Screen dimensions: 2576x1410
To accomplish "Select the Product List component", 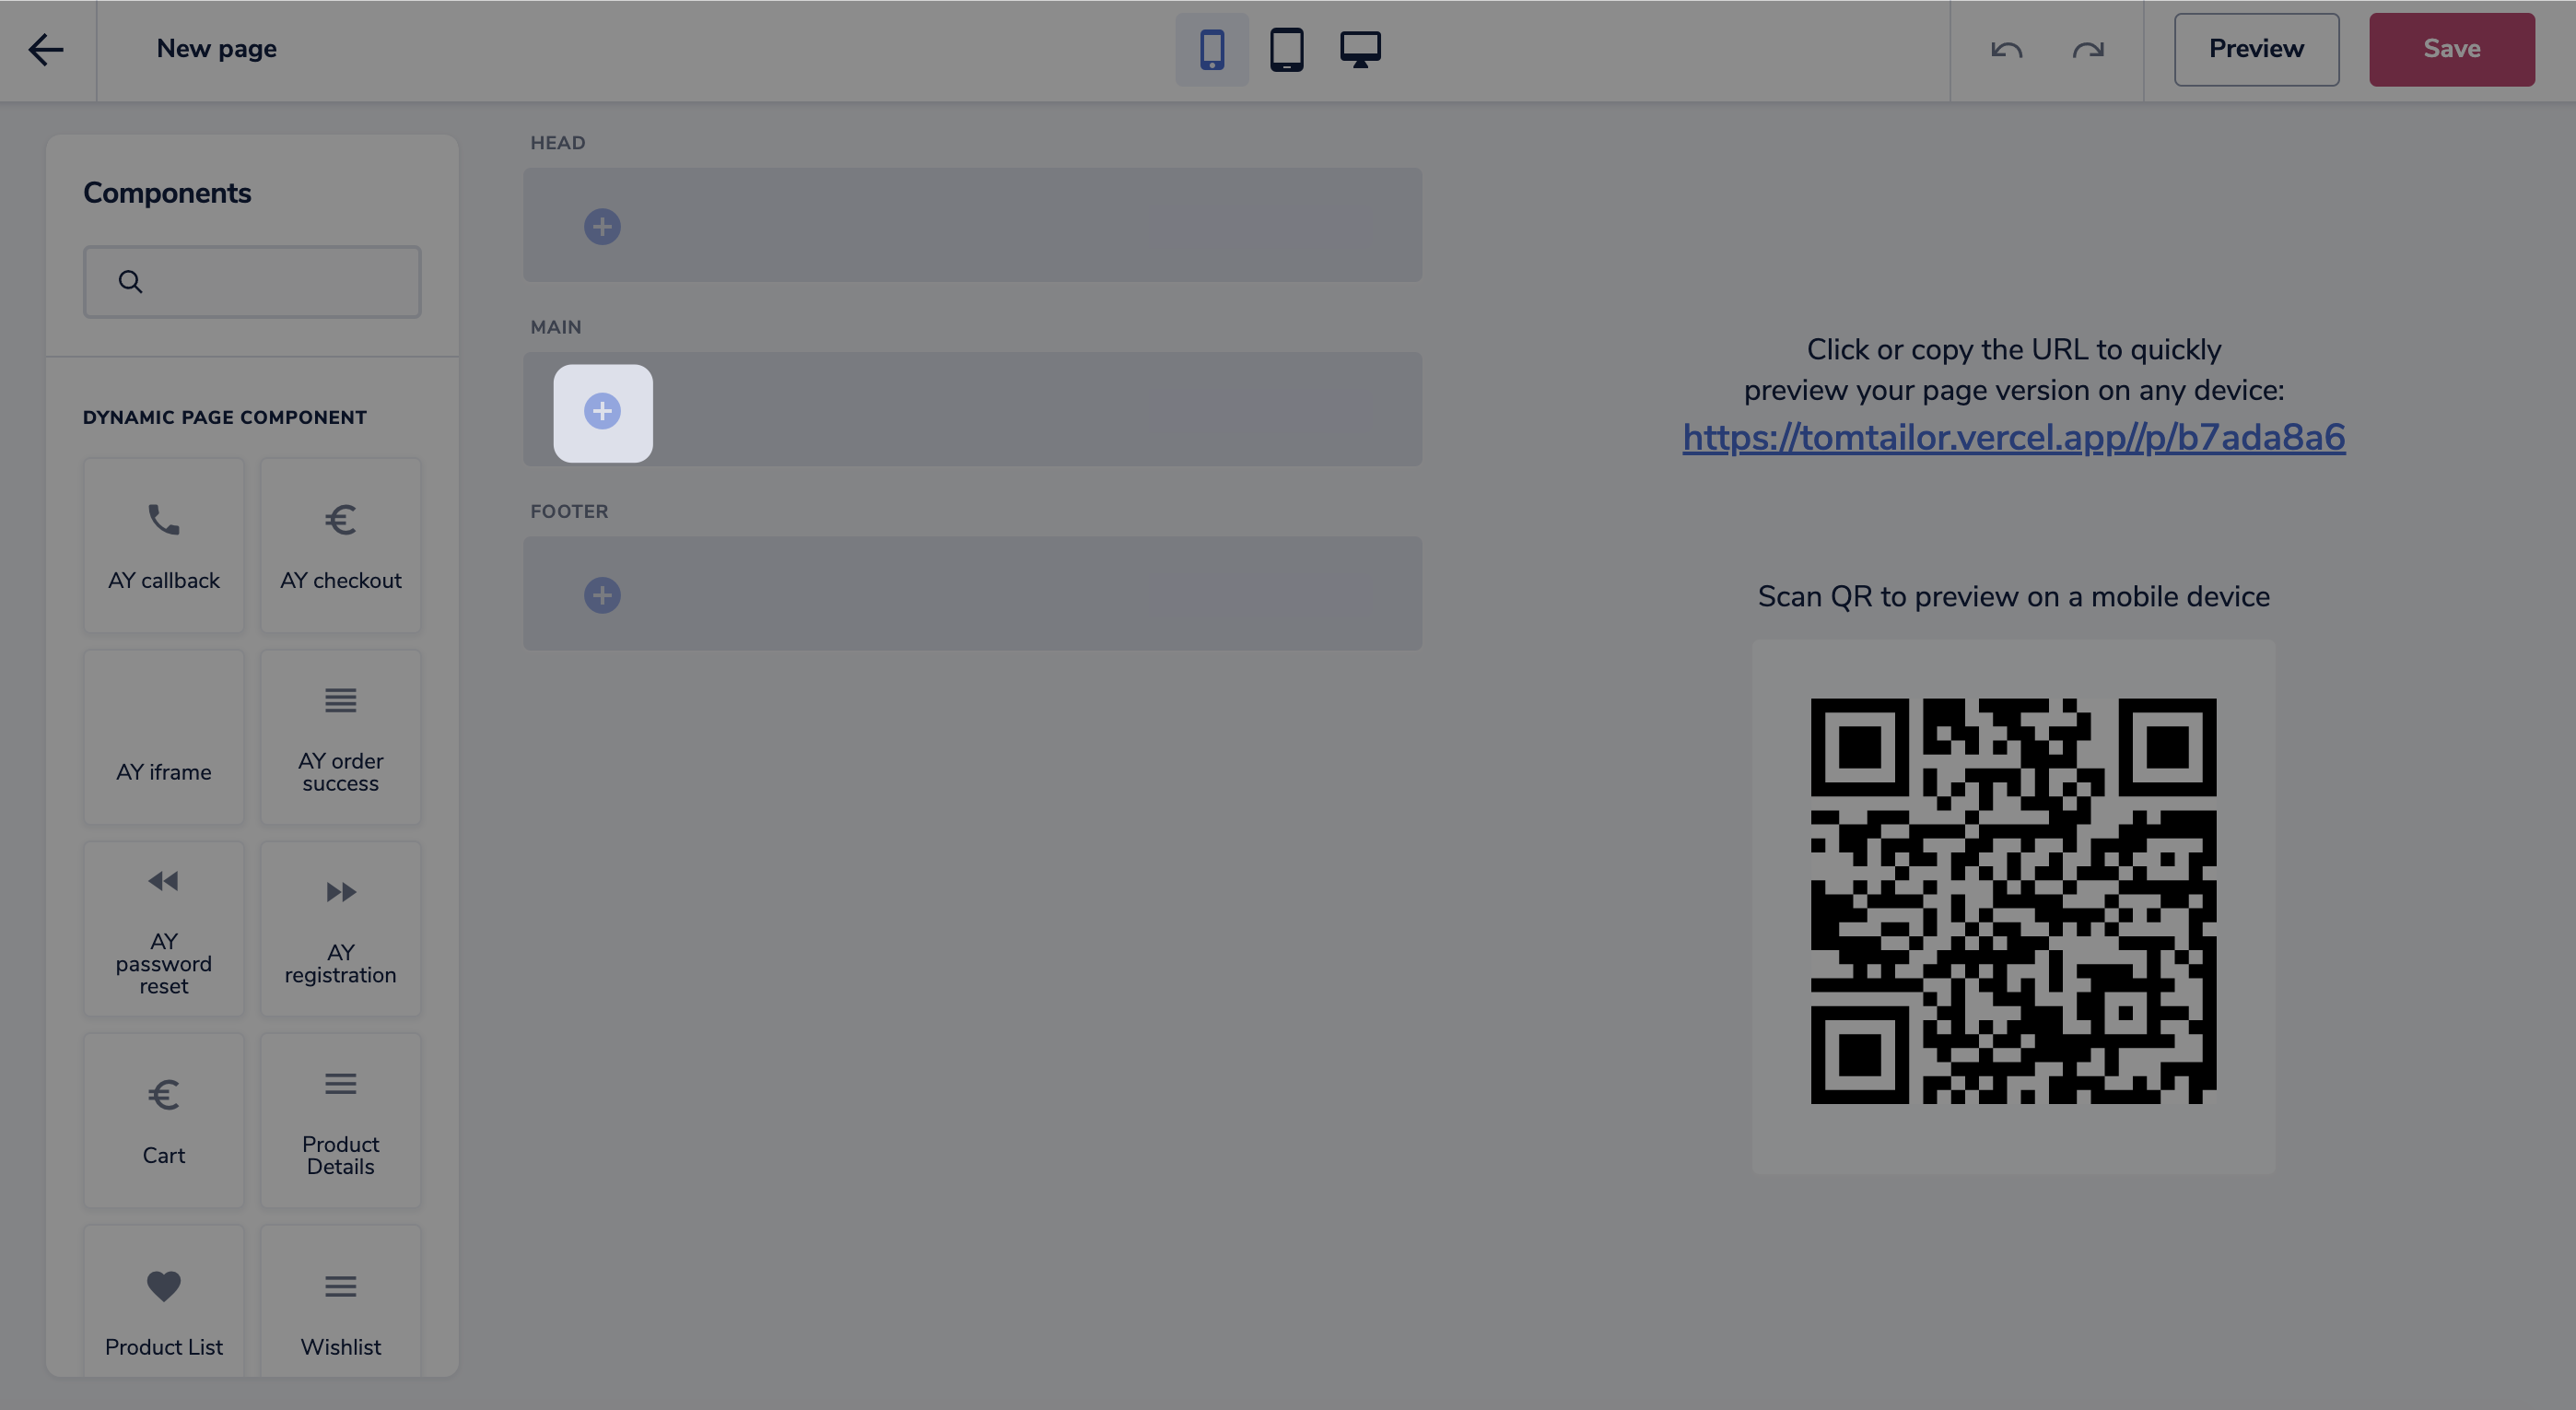I will [x=164, y=1301].
